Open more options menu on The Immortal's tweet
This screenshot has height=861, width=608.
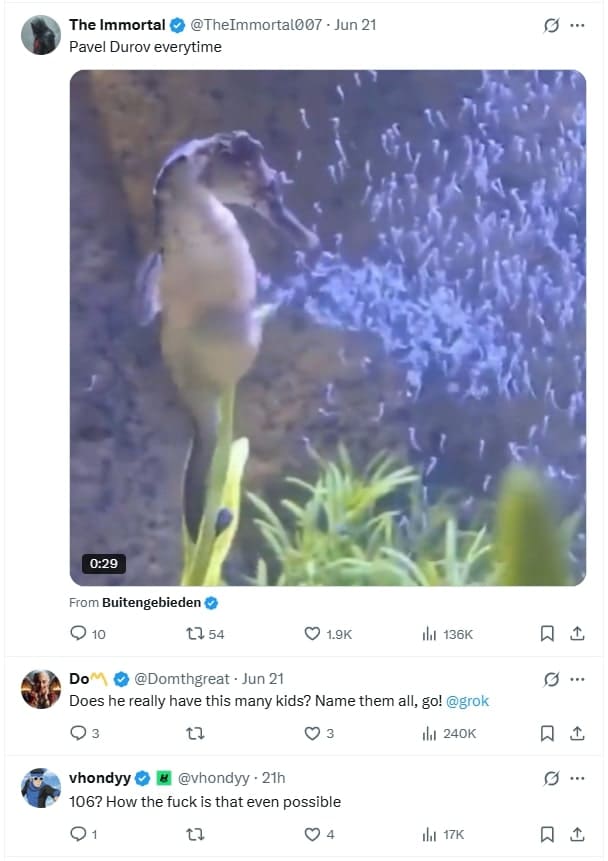(578, 25)
